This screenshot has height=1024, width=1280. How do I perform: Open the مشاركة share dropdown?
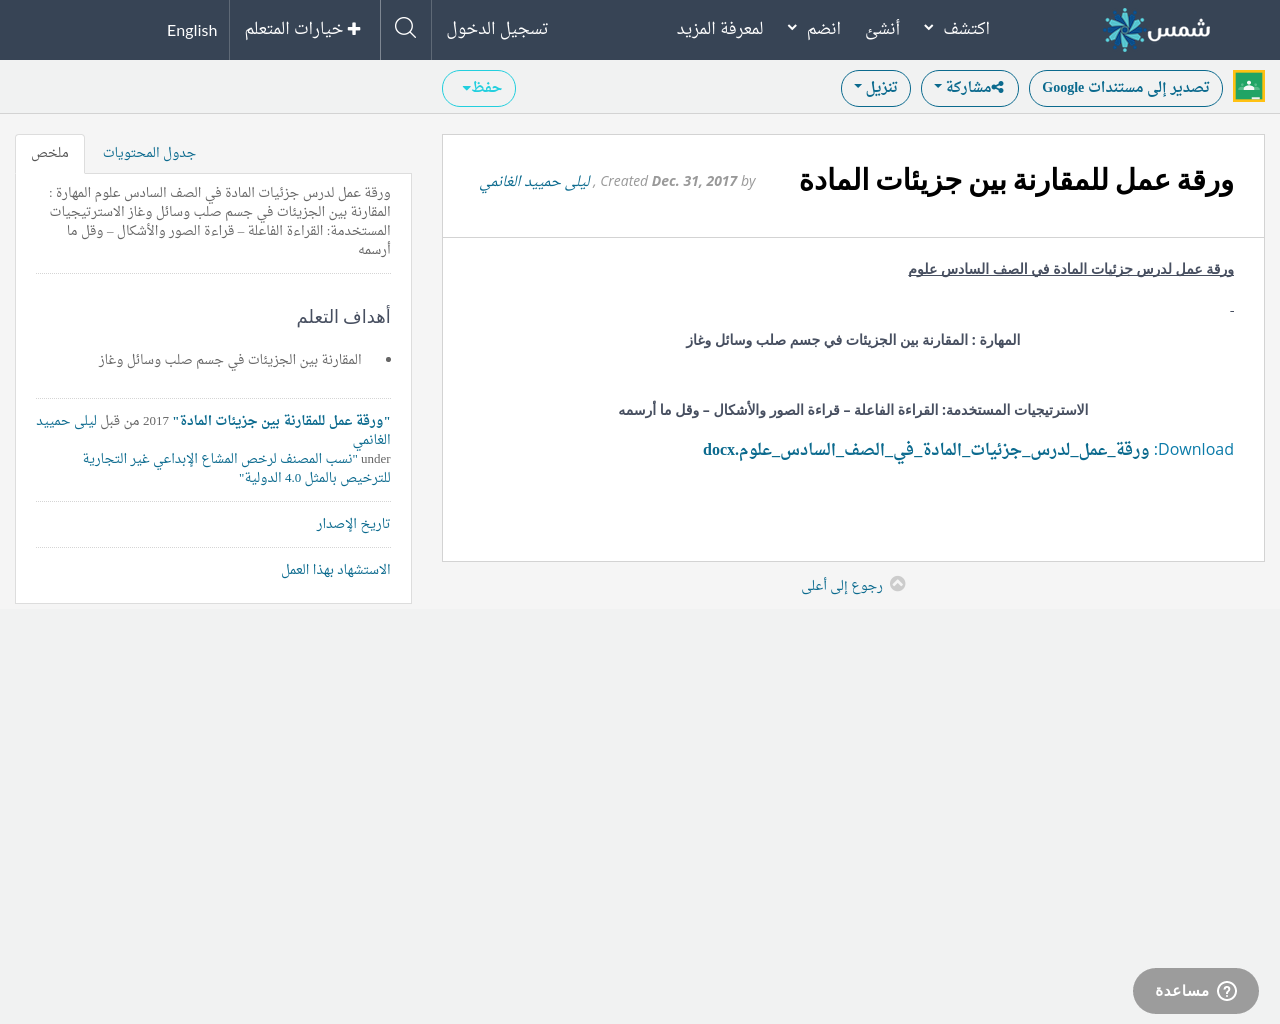(x=969, y=88)
